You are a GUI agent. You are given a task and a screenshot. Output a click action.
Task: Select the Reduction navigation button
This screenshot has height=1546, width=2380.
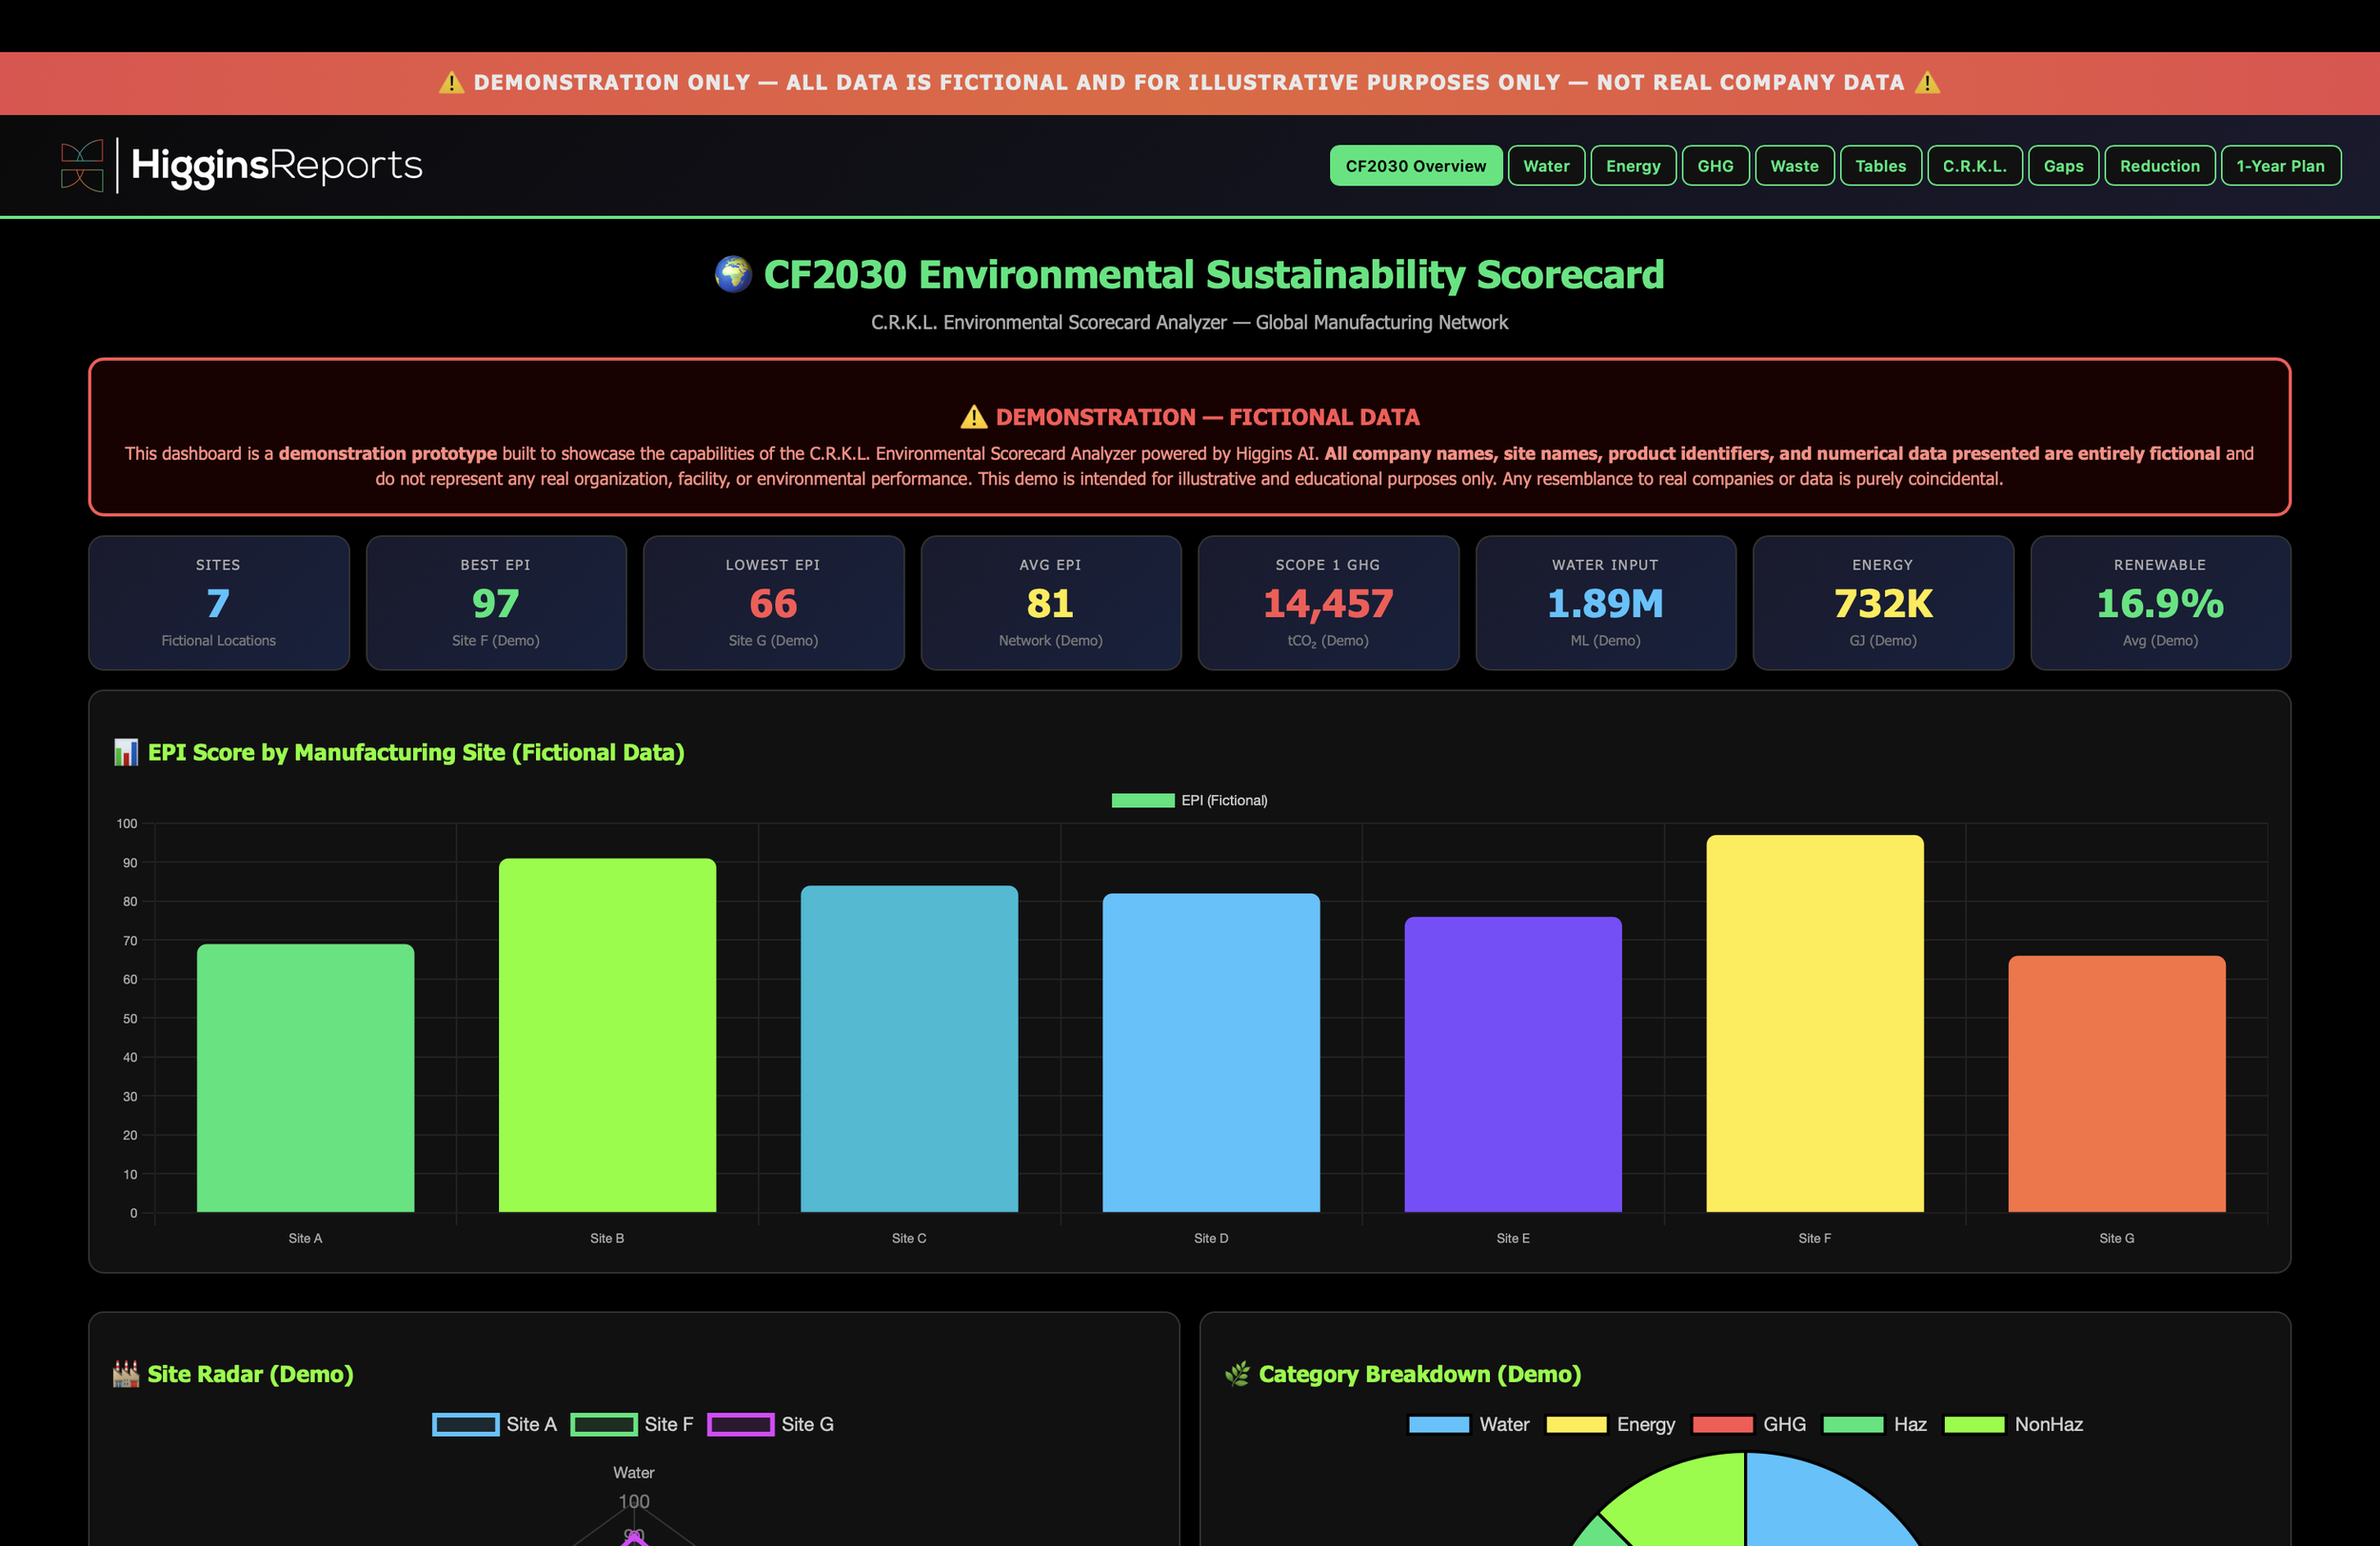[x=2159, y=166]
